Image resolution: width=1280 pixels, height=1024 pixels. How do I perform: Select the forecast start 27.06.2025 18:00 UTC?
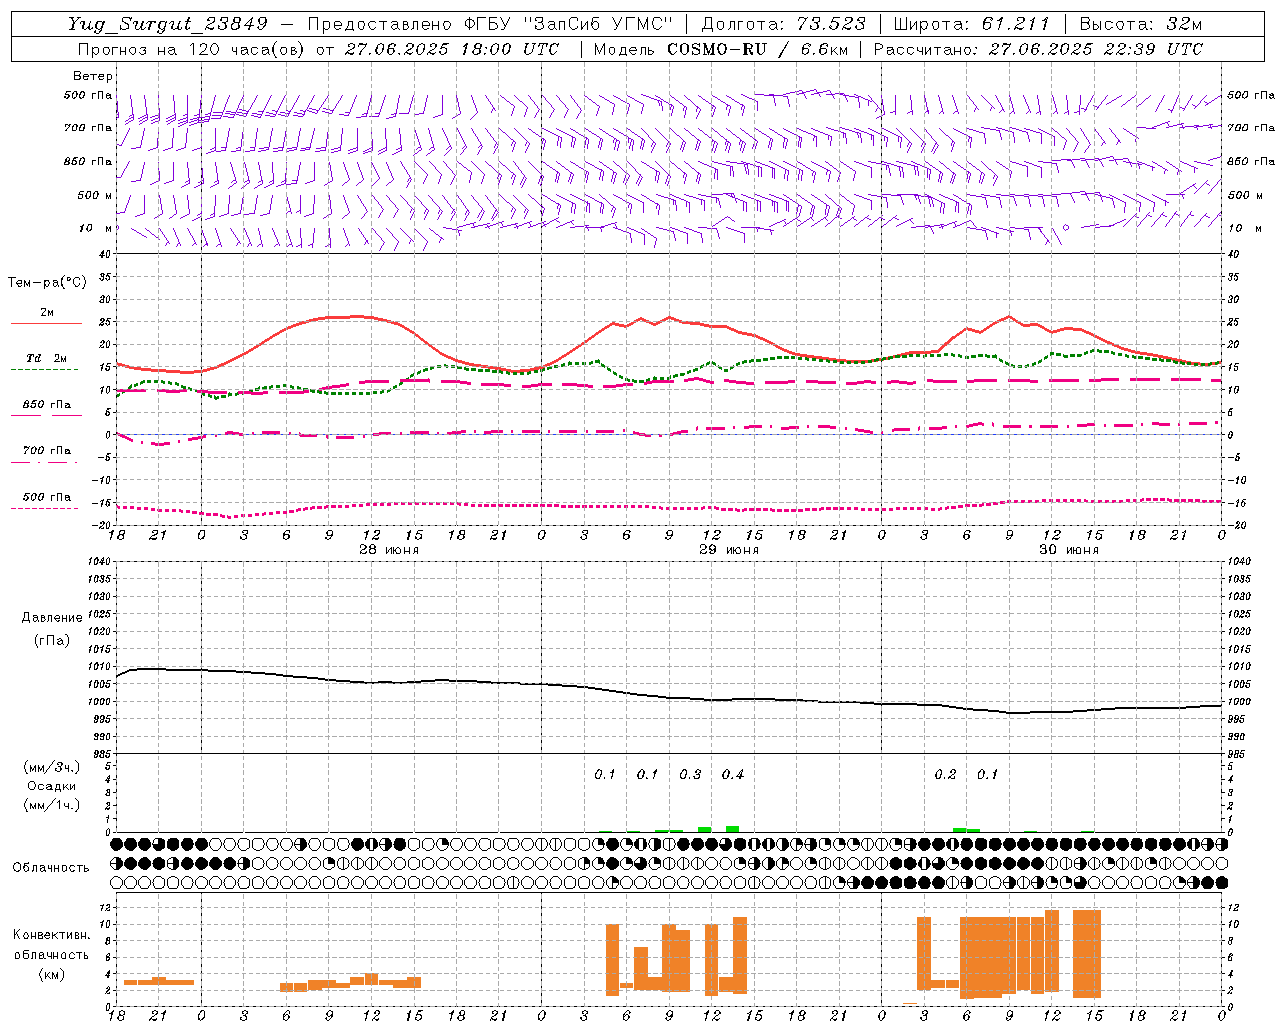452,49
